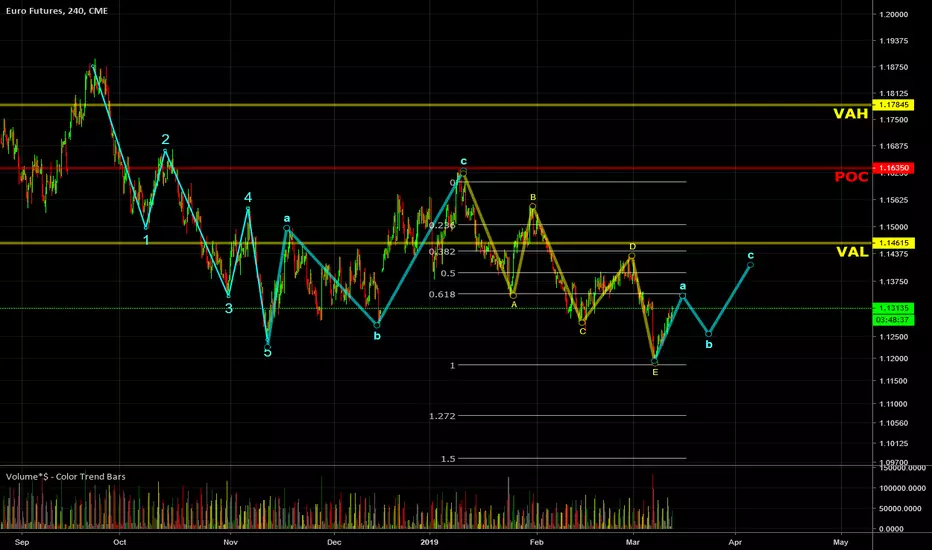Click the May label on the time axis
Screen dimensions: 932x550
coord(840,542)
